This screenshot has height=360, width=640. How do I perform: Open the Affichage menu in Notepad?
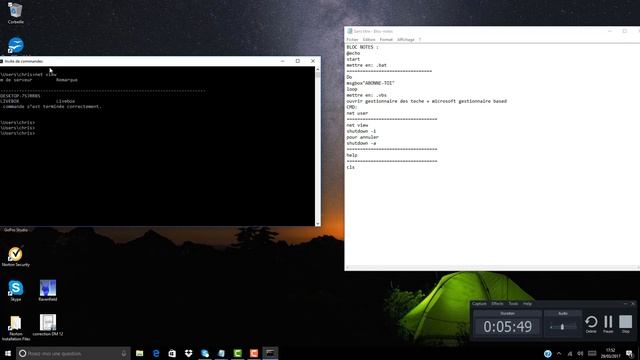(406, 40)
